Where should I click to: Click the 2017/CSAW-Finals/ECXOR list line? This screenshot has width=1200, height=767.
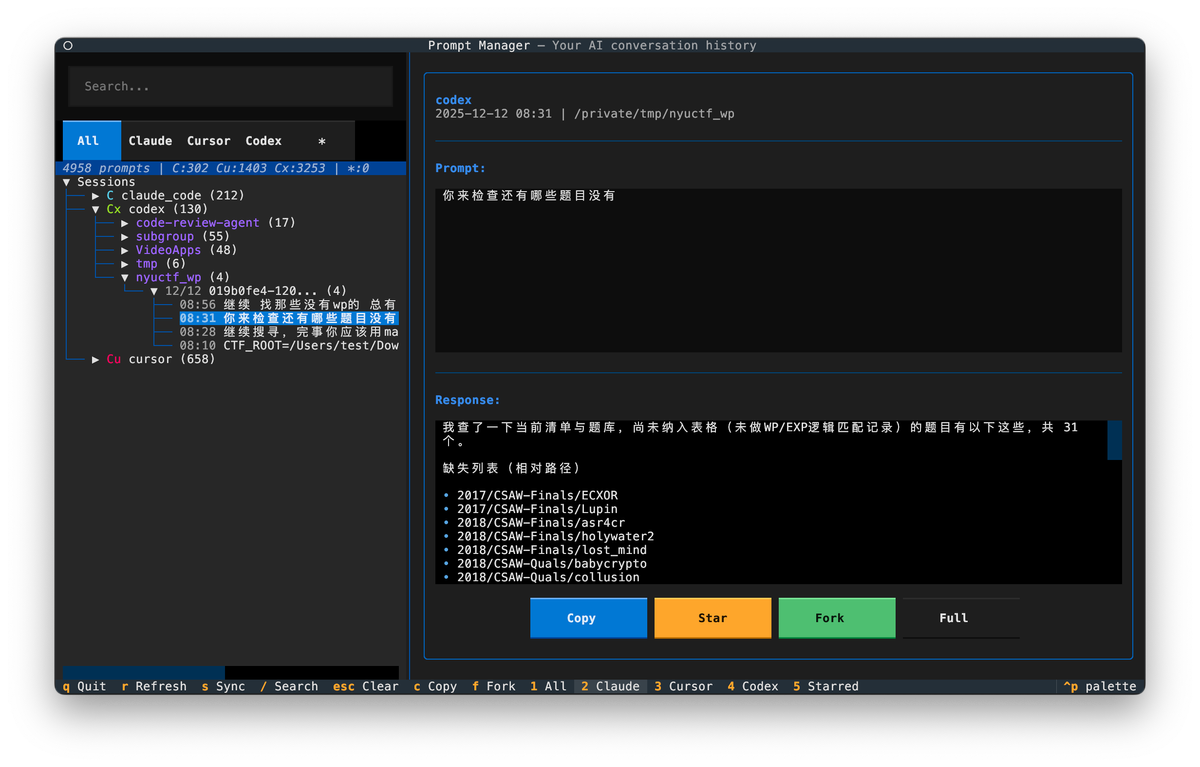pyautogui.click(x=538, y=496)
